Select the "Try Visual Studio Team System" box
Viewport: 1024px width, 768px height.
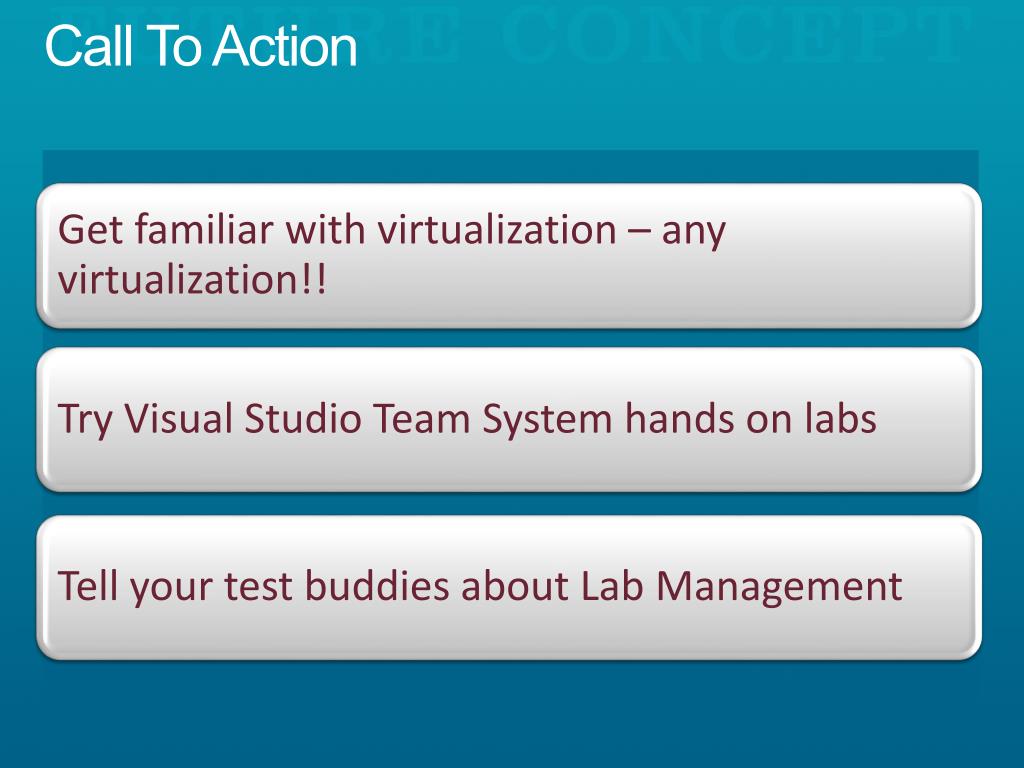[x=509, y=419]
